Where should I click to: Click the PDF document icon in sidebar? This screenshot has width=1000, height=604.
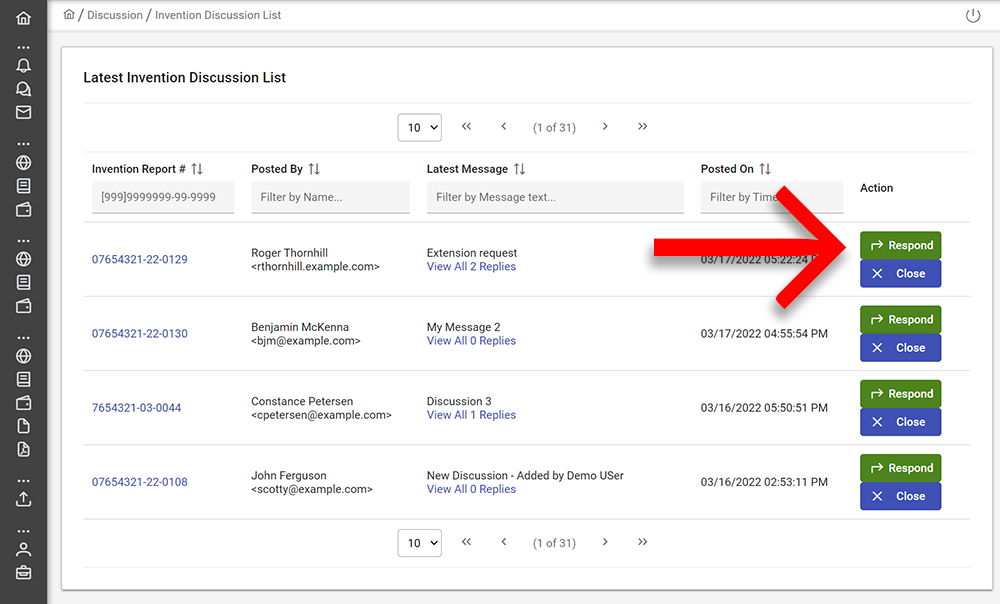tap(23, 449)
